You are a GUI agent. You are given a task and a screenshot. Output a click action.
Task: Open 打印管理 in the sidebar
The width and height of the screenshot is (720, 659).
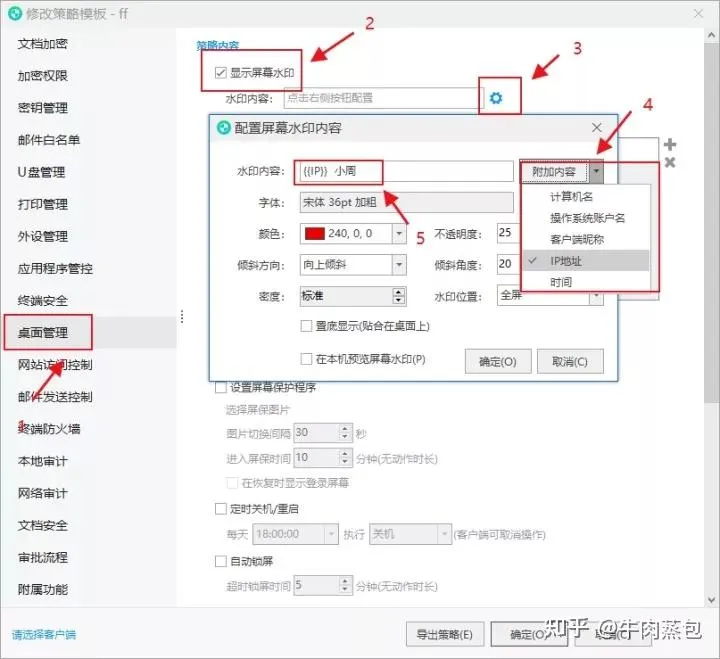43,204
